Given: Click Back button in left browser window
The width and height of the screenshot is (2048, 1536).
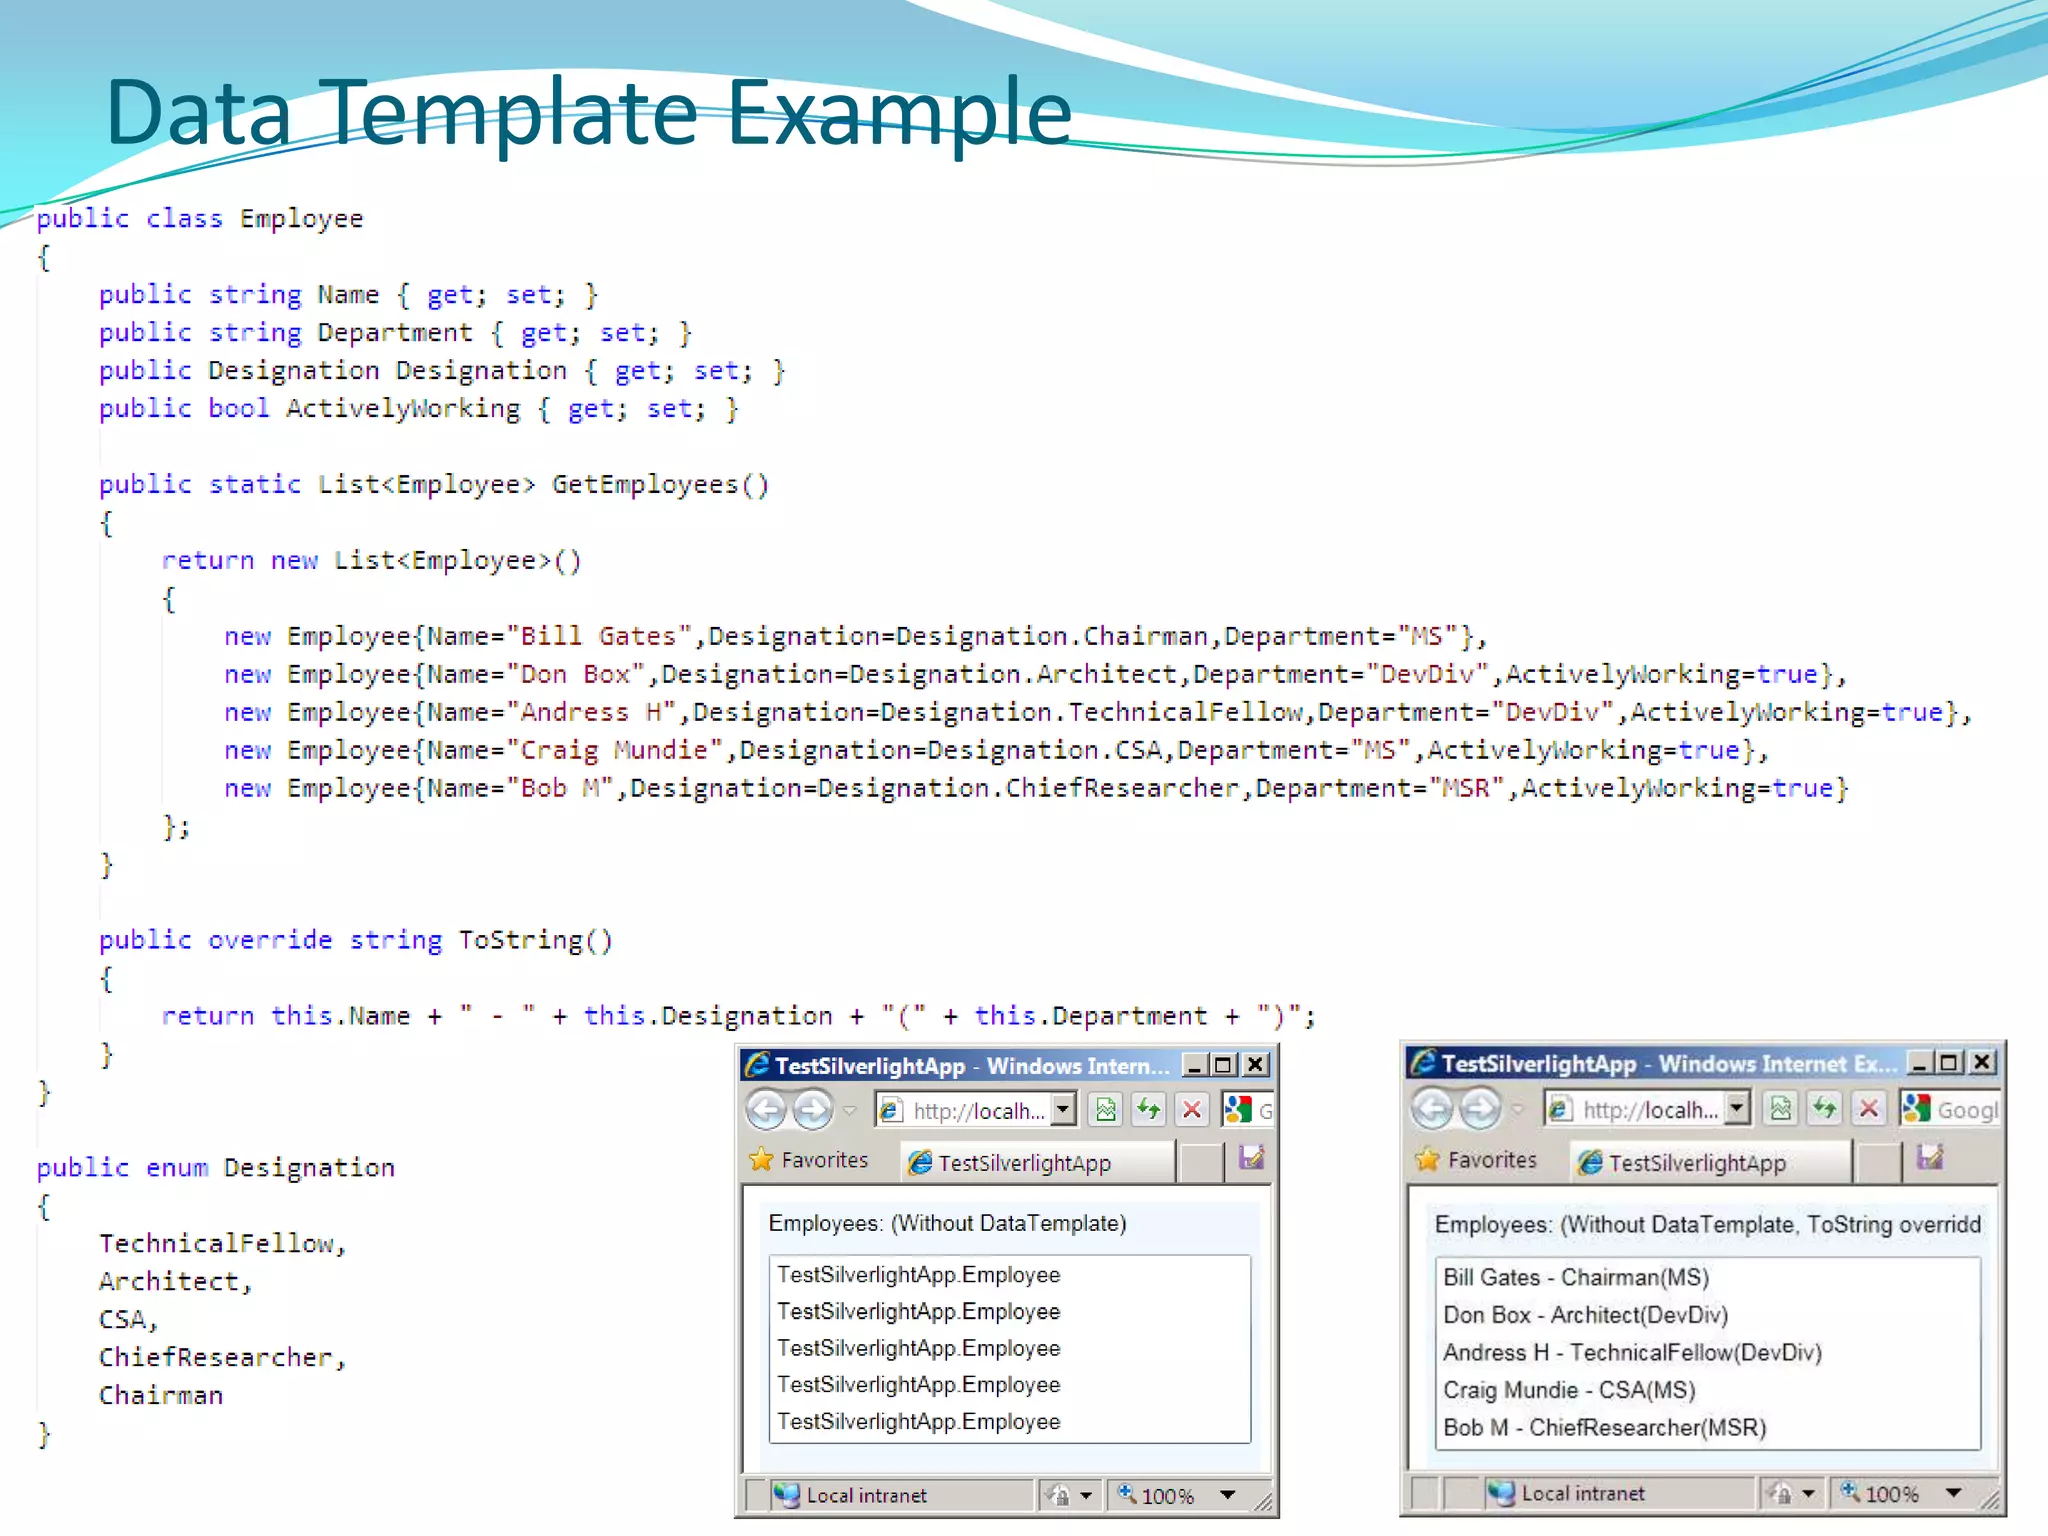Looking at the screenshot, I should [767, 1109].
